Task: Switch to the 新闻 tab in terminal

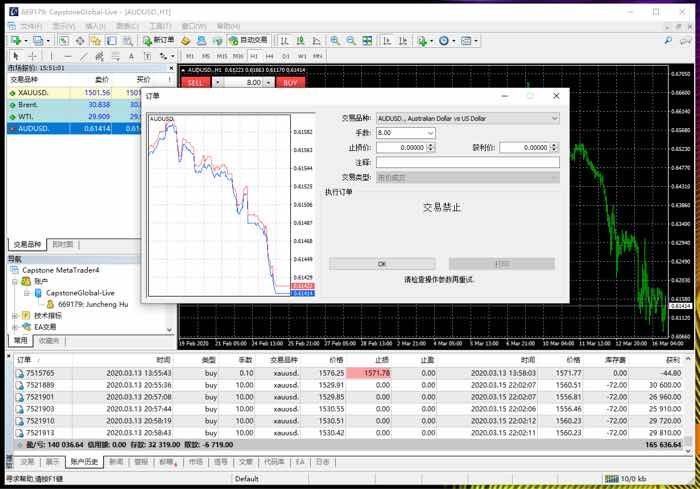Action: pyautogui.click(x=116, y=462)
